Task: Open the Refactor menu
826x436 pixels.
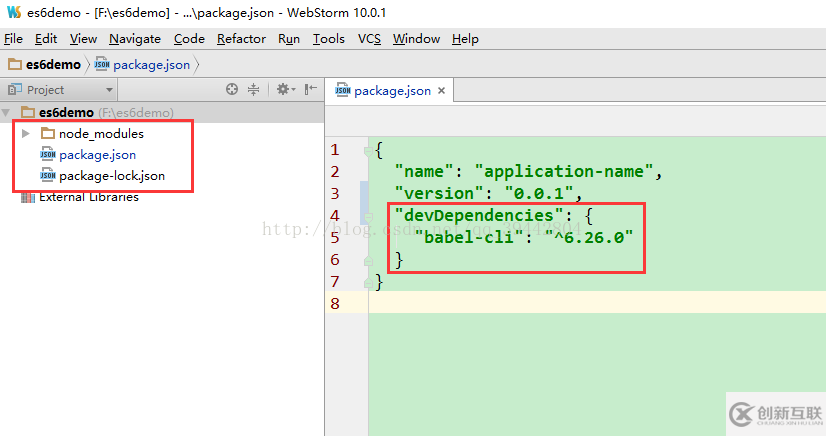Action: tap(241, 39)
